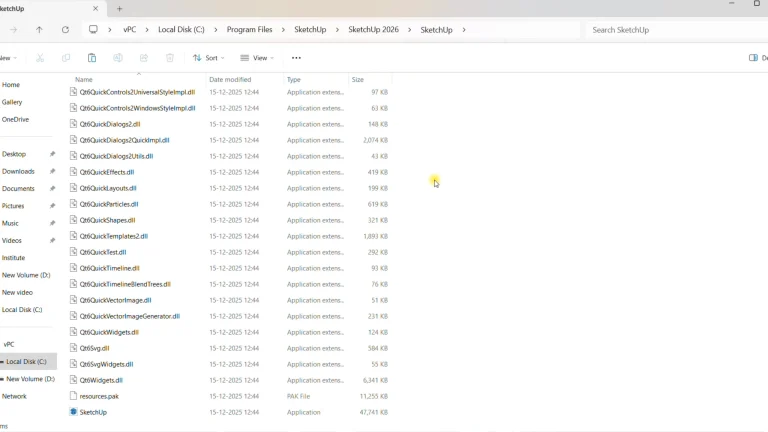Viewport: 768px width, 432px height.
Task: Select Qt6QuickTimelineBlendTrees.dll file
Action: click(125, 284)
